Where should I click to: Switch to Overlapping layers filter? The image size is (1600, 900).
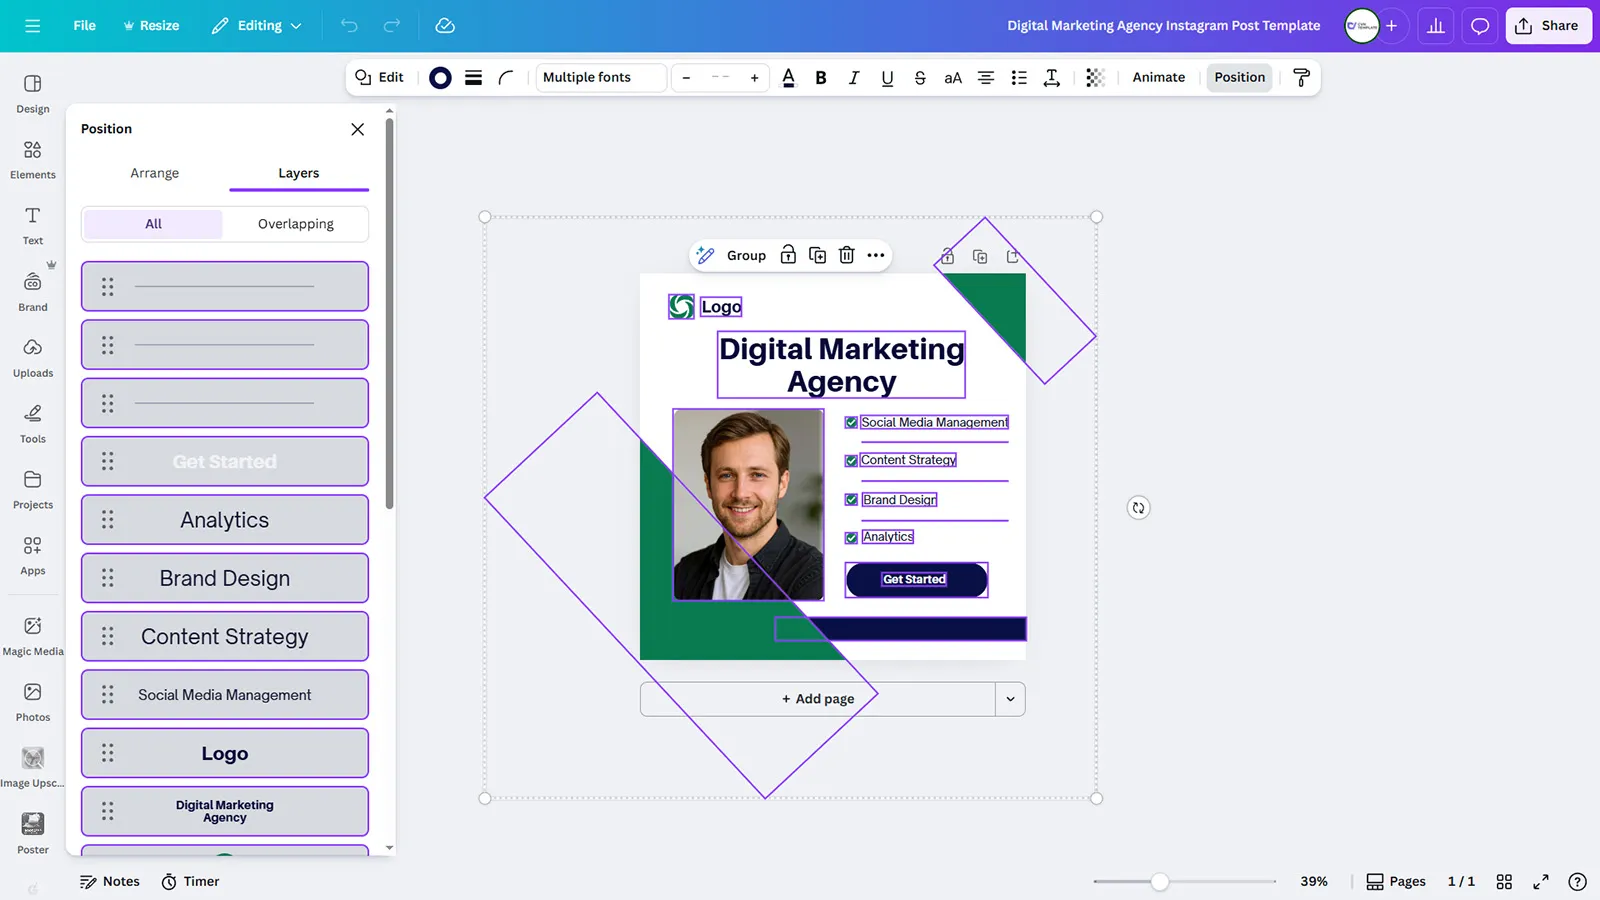pos(295,224)
